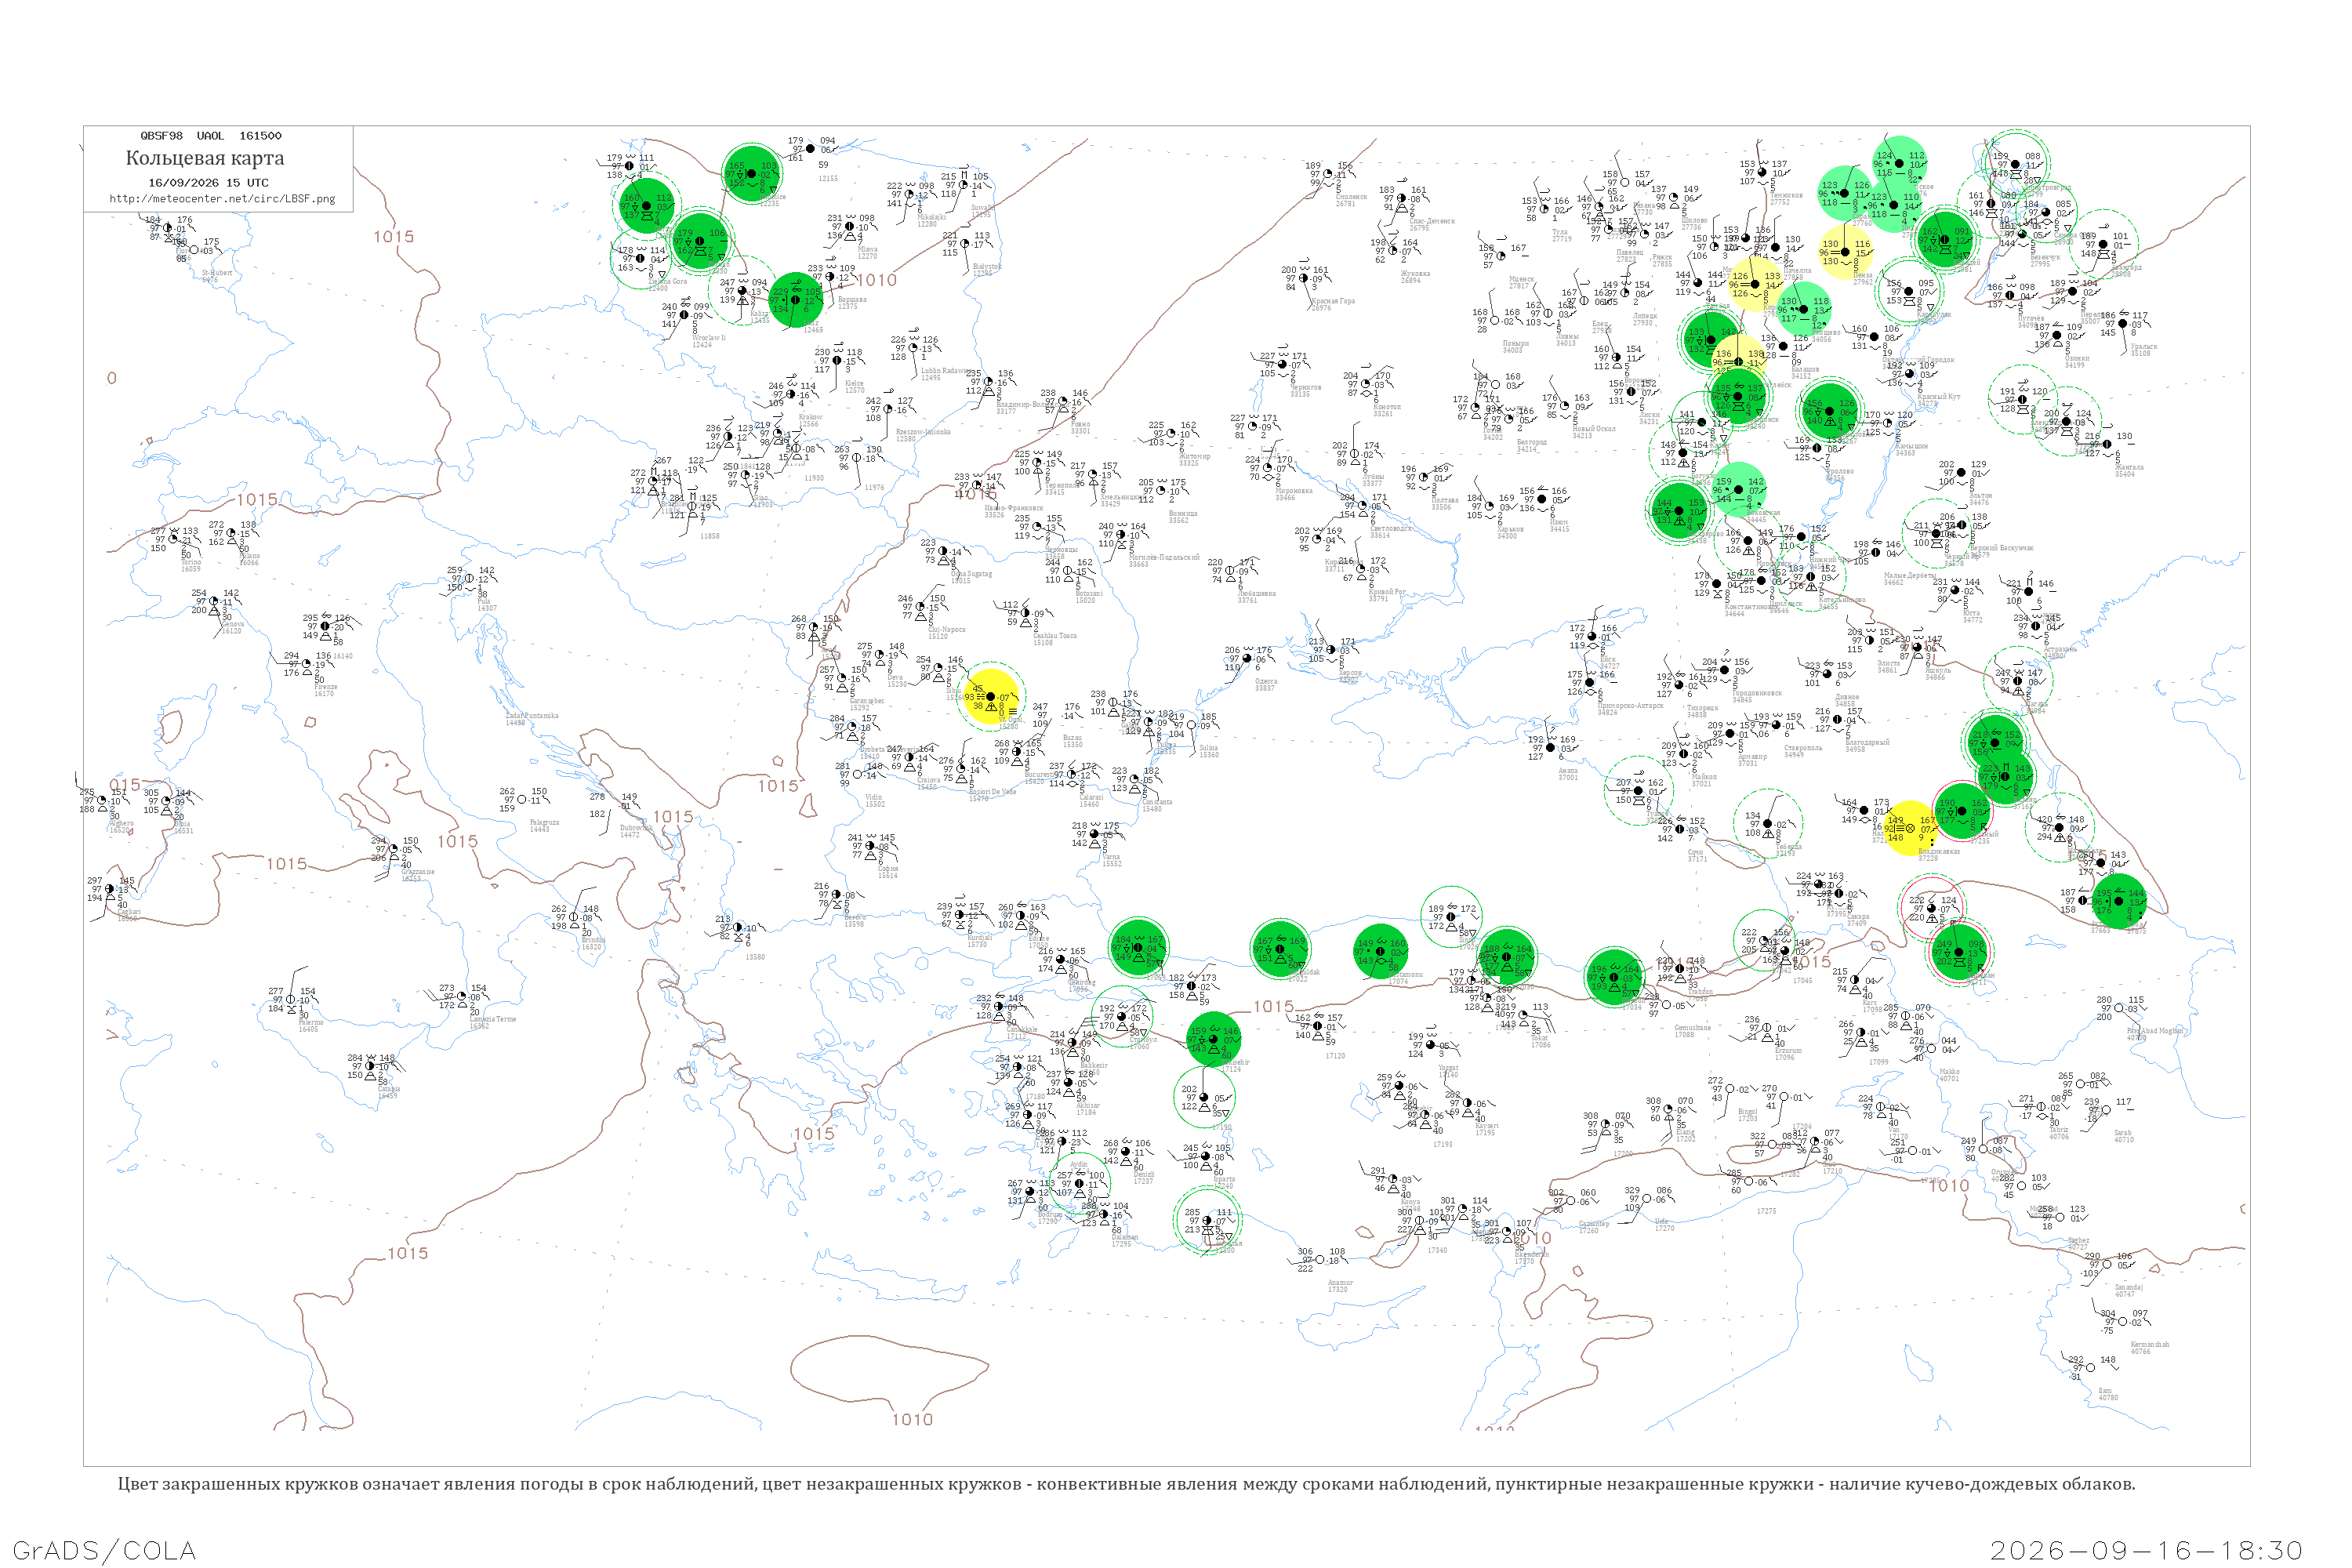
Task: Click the 1010 isobar label near Poland
Action: pyautogui.click(x=876, y=281)
